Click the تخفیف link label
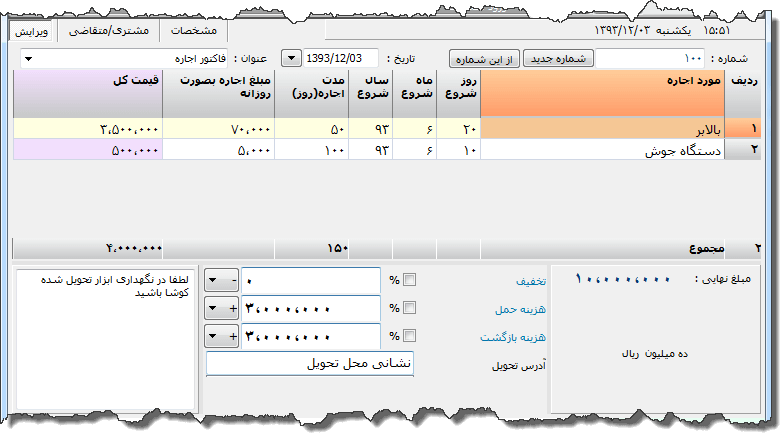The image size is (780, 433). point(531,282)
